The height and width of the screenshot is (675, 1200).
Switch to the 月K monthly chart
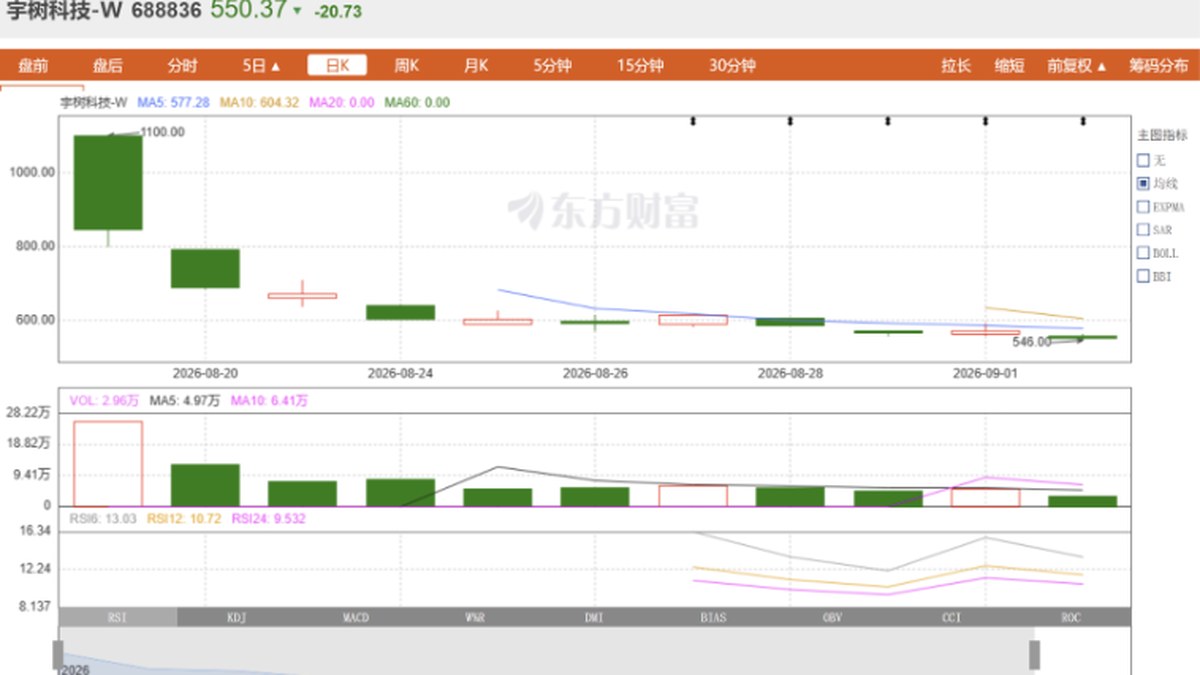click(x=476, y=66)
